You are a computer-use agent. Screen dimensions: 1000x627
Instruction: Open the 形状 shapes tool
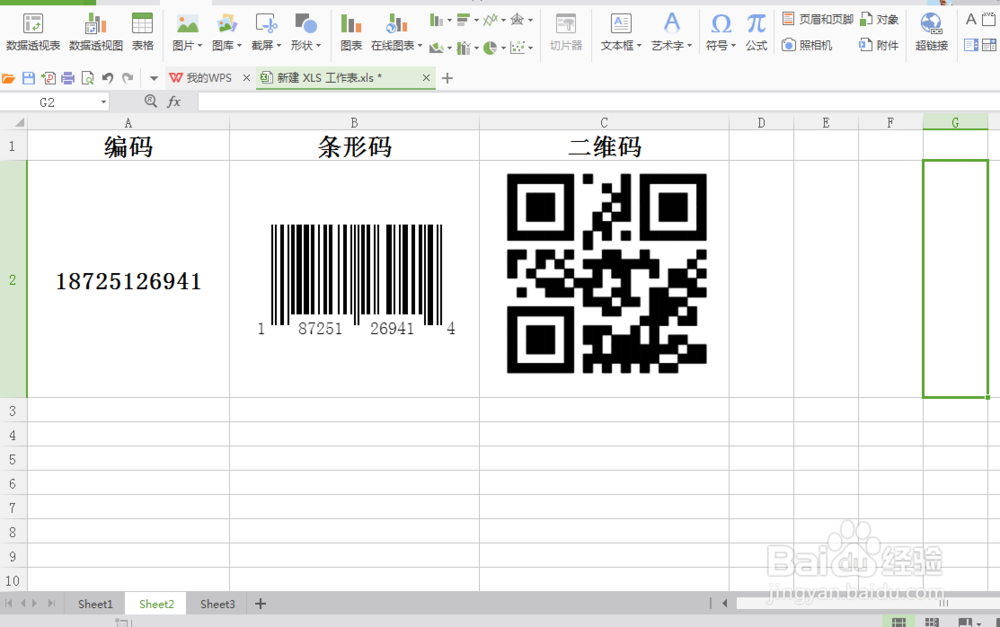305,32
